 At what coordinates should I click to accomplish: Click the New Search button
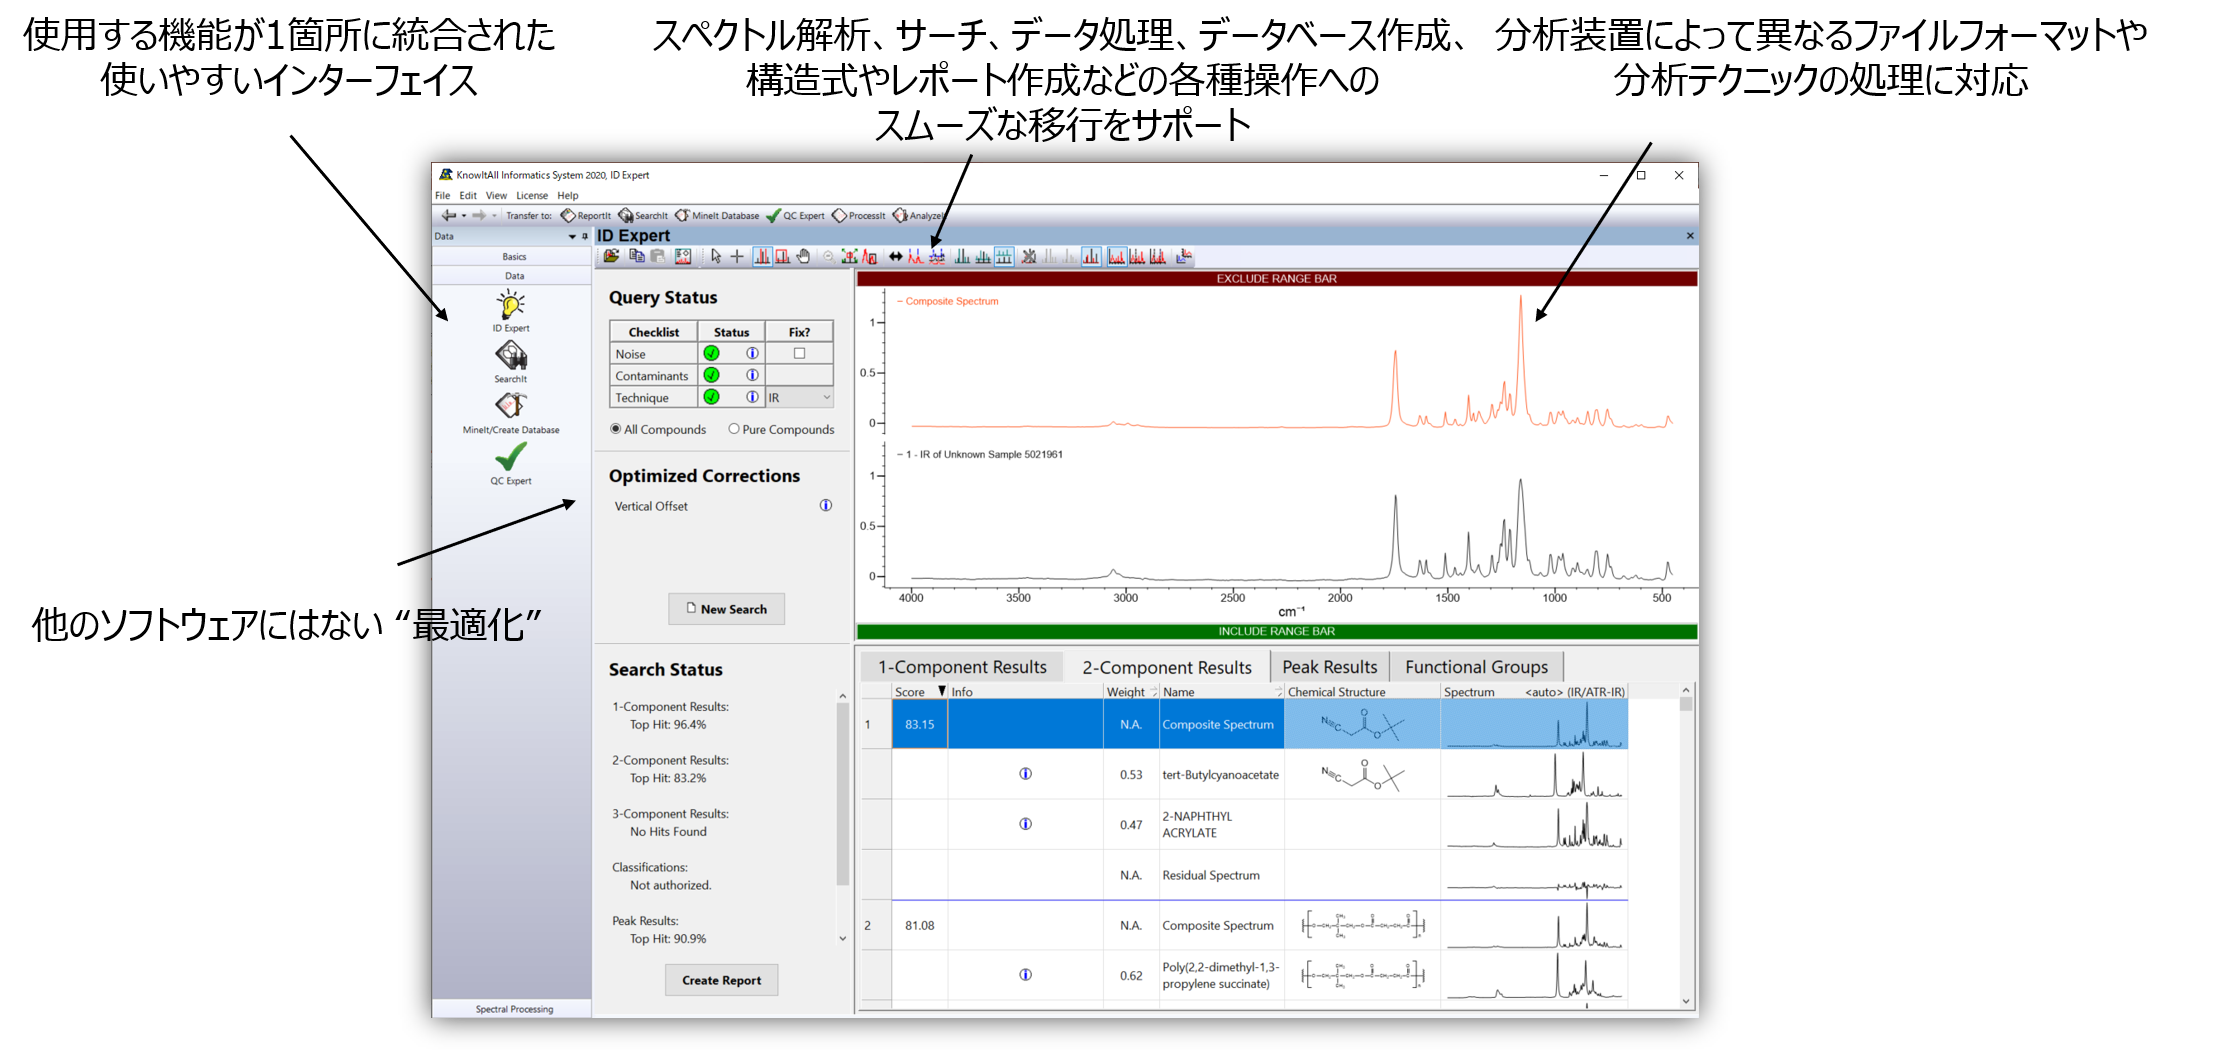[726, 608]
